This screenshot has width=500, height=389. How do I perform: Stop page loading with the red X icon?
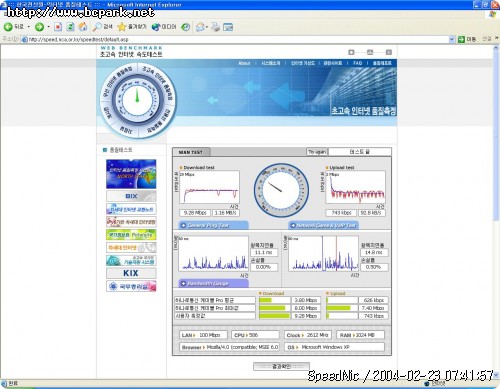coord(58,27)
